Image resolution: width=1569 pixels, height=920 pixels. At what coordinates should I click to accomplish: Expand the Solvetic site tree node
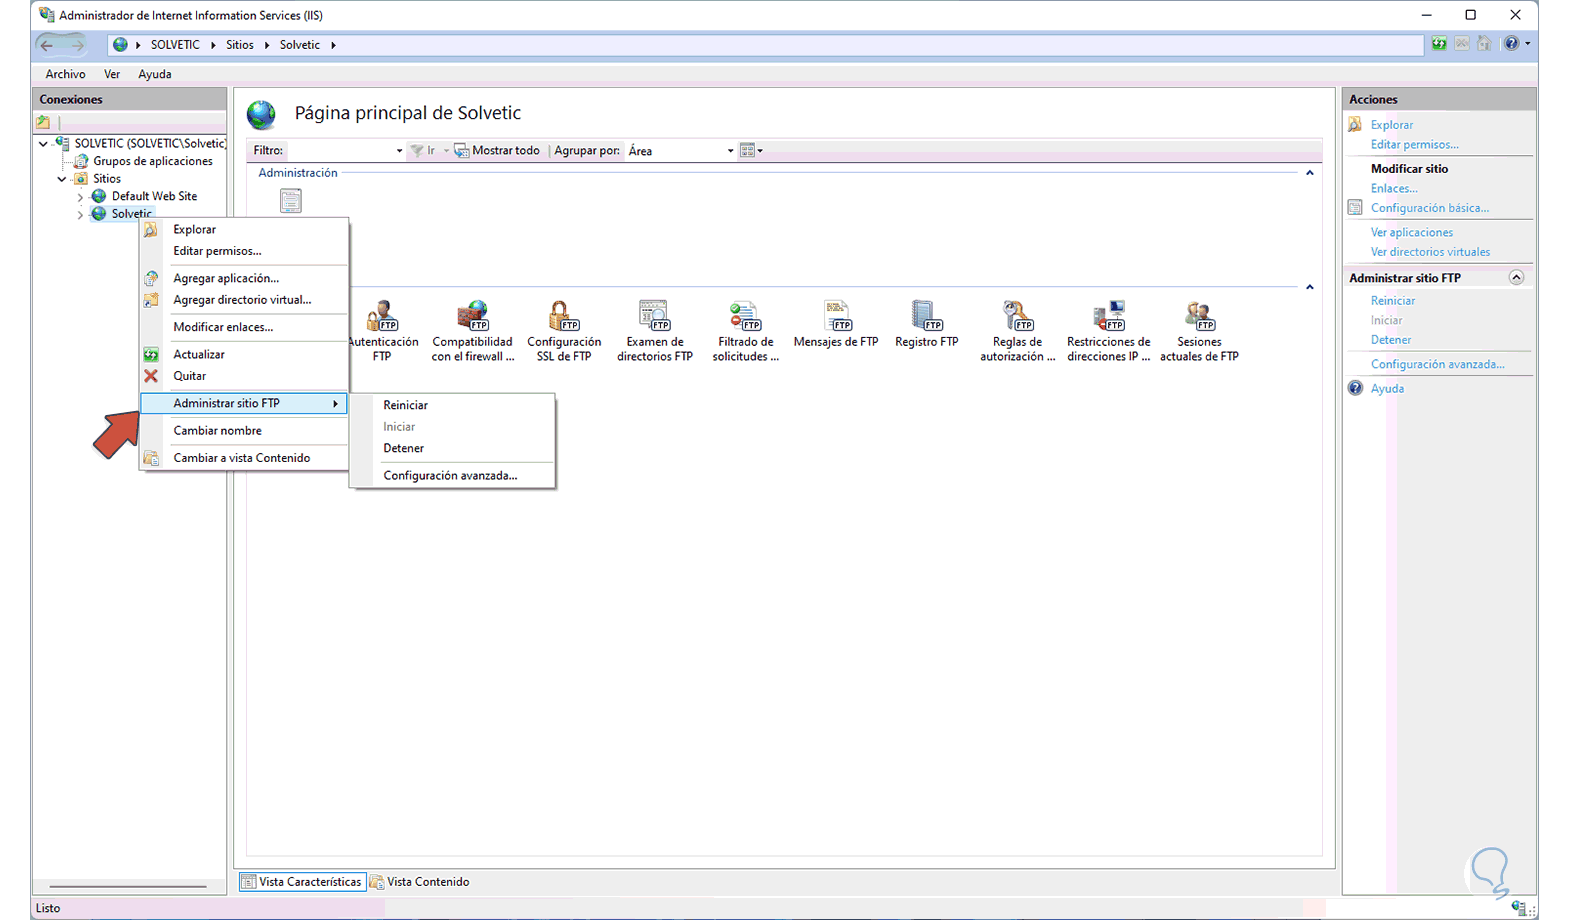tap(80, 214)
